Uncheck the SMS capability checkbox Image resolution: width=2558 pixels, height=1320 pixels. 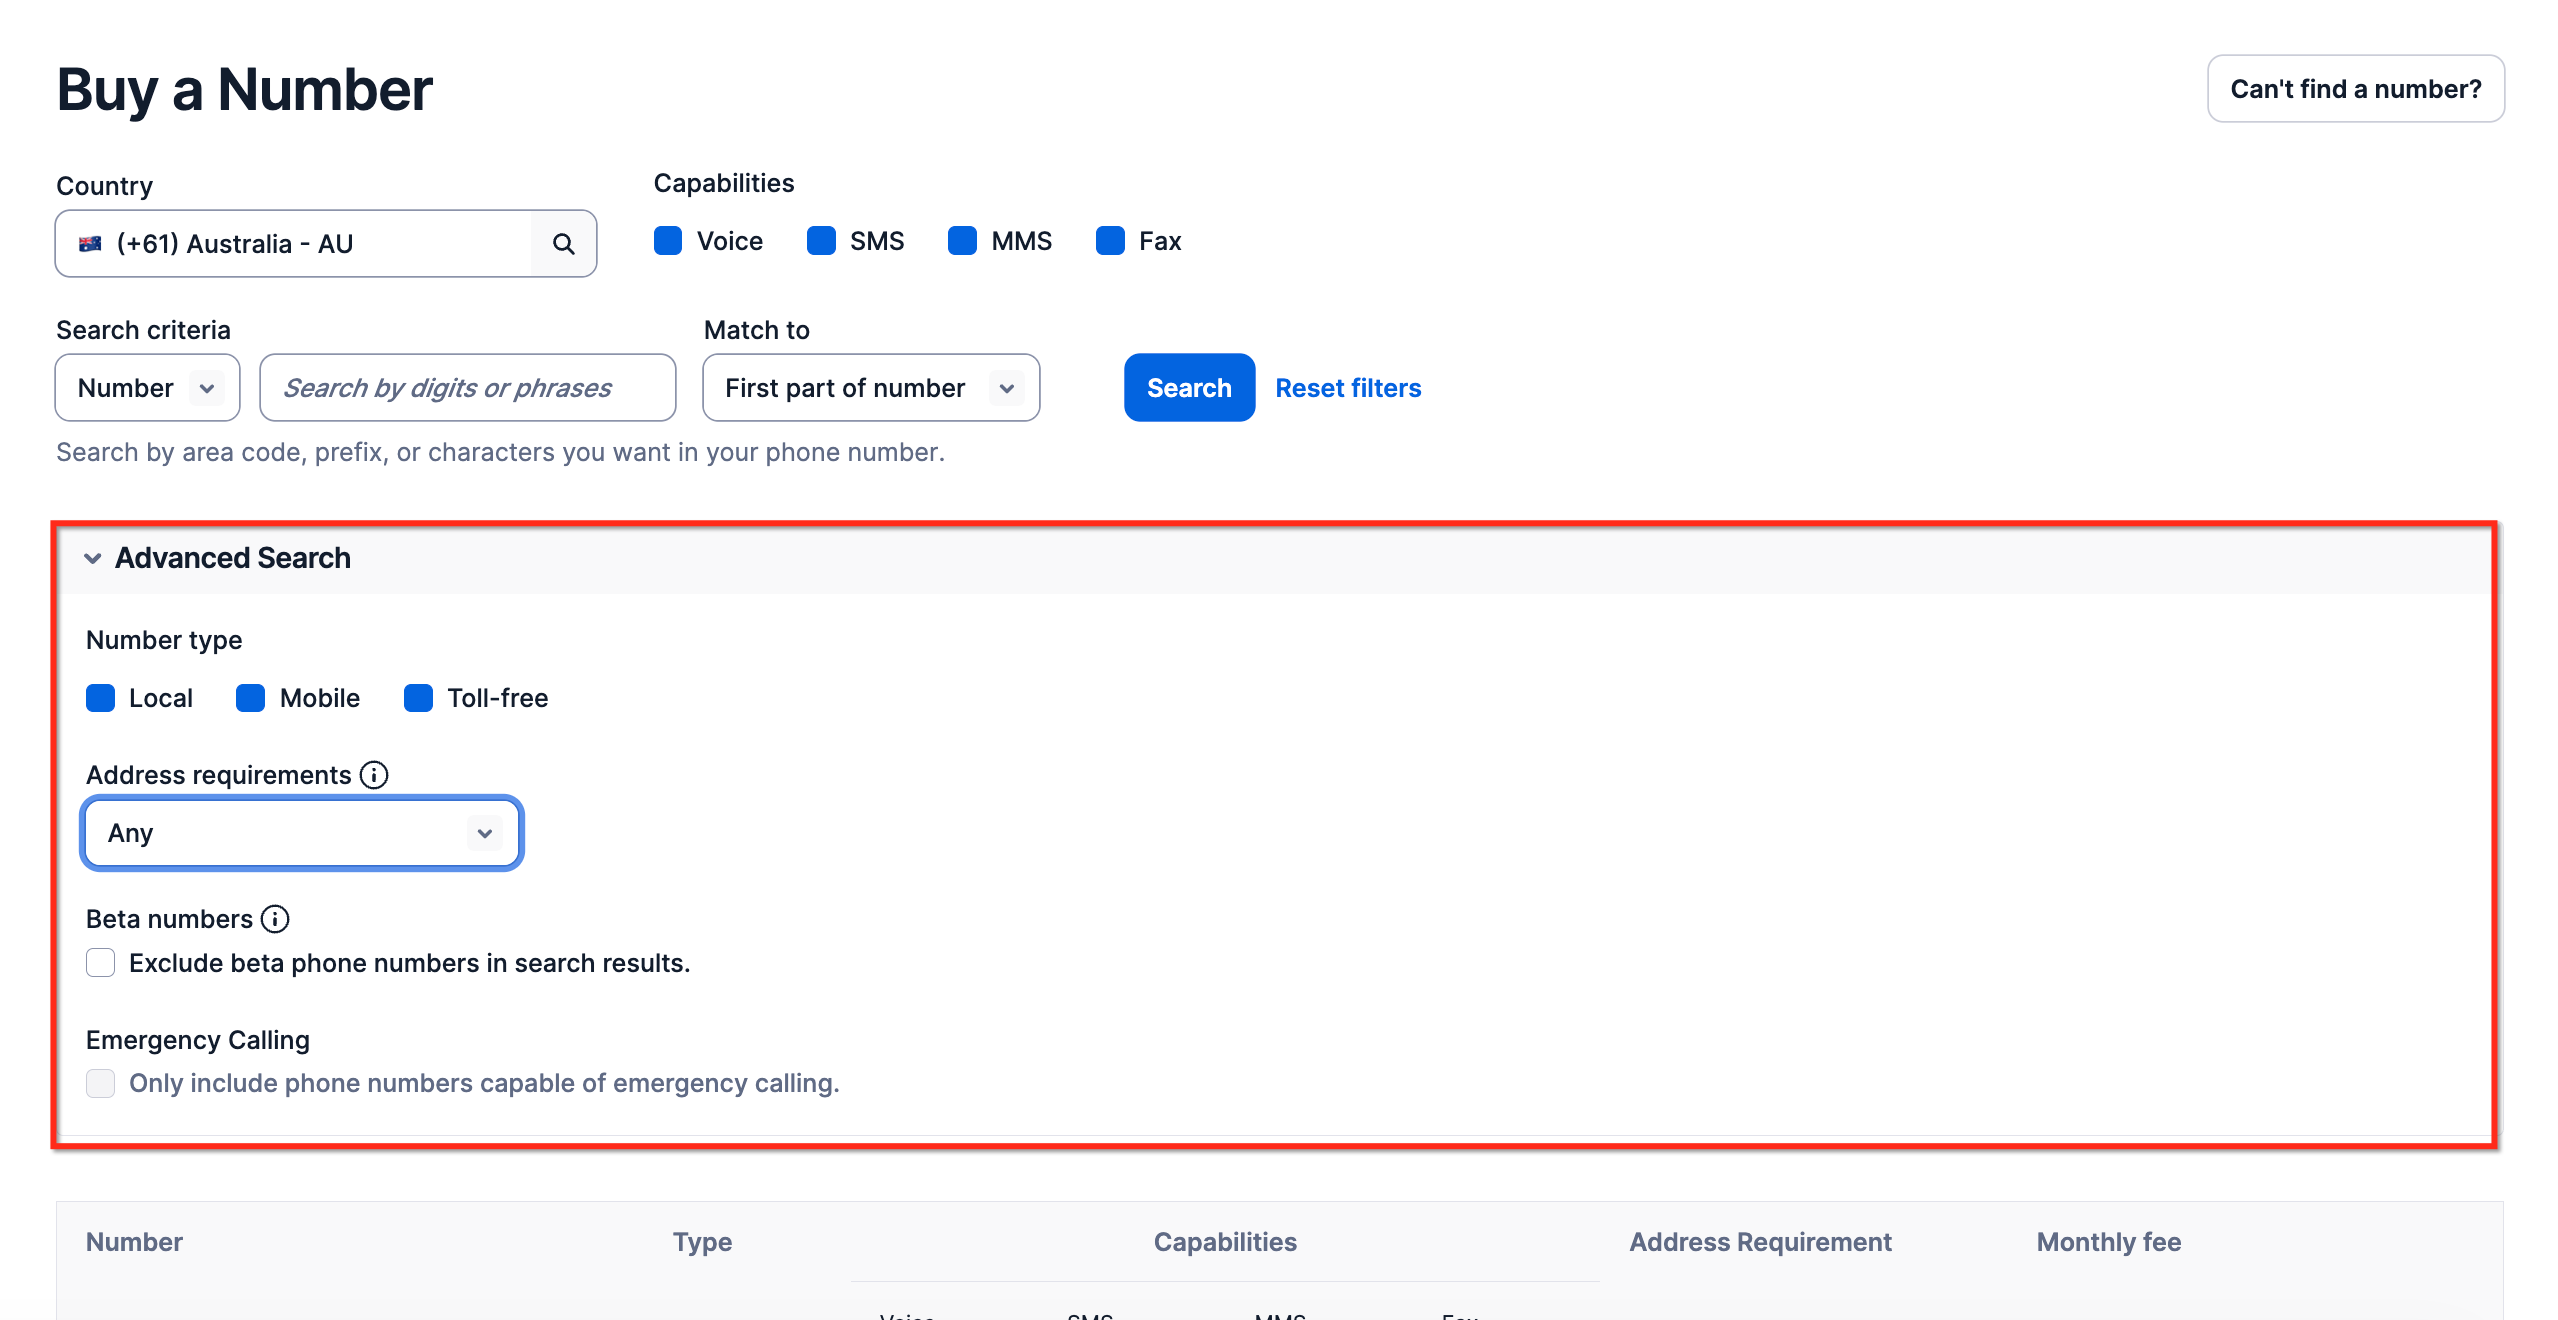pyautogui.click(x=821, y=241)
